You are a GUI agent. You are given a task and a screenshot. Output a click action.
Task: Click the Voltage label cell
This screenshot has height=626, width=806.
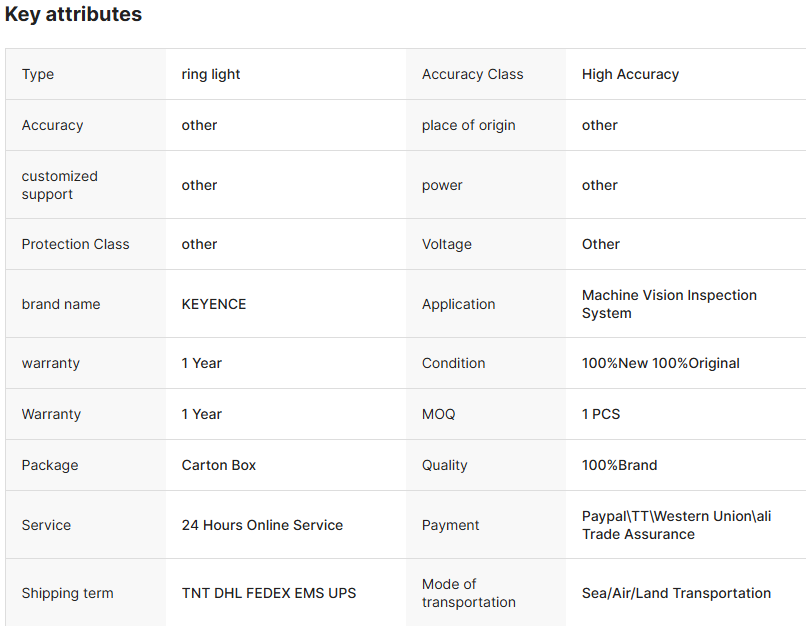coord(447,244)
